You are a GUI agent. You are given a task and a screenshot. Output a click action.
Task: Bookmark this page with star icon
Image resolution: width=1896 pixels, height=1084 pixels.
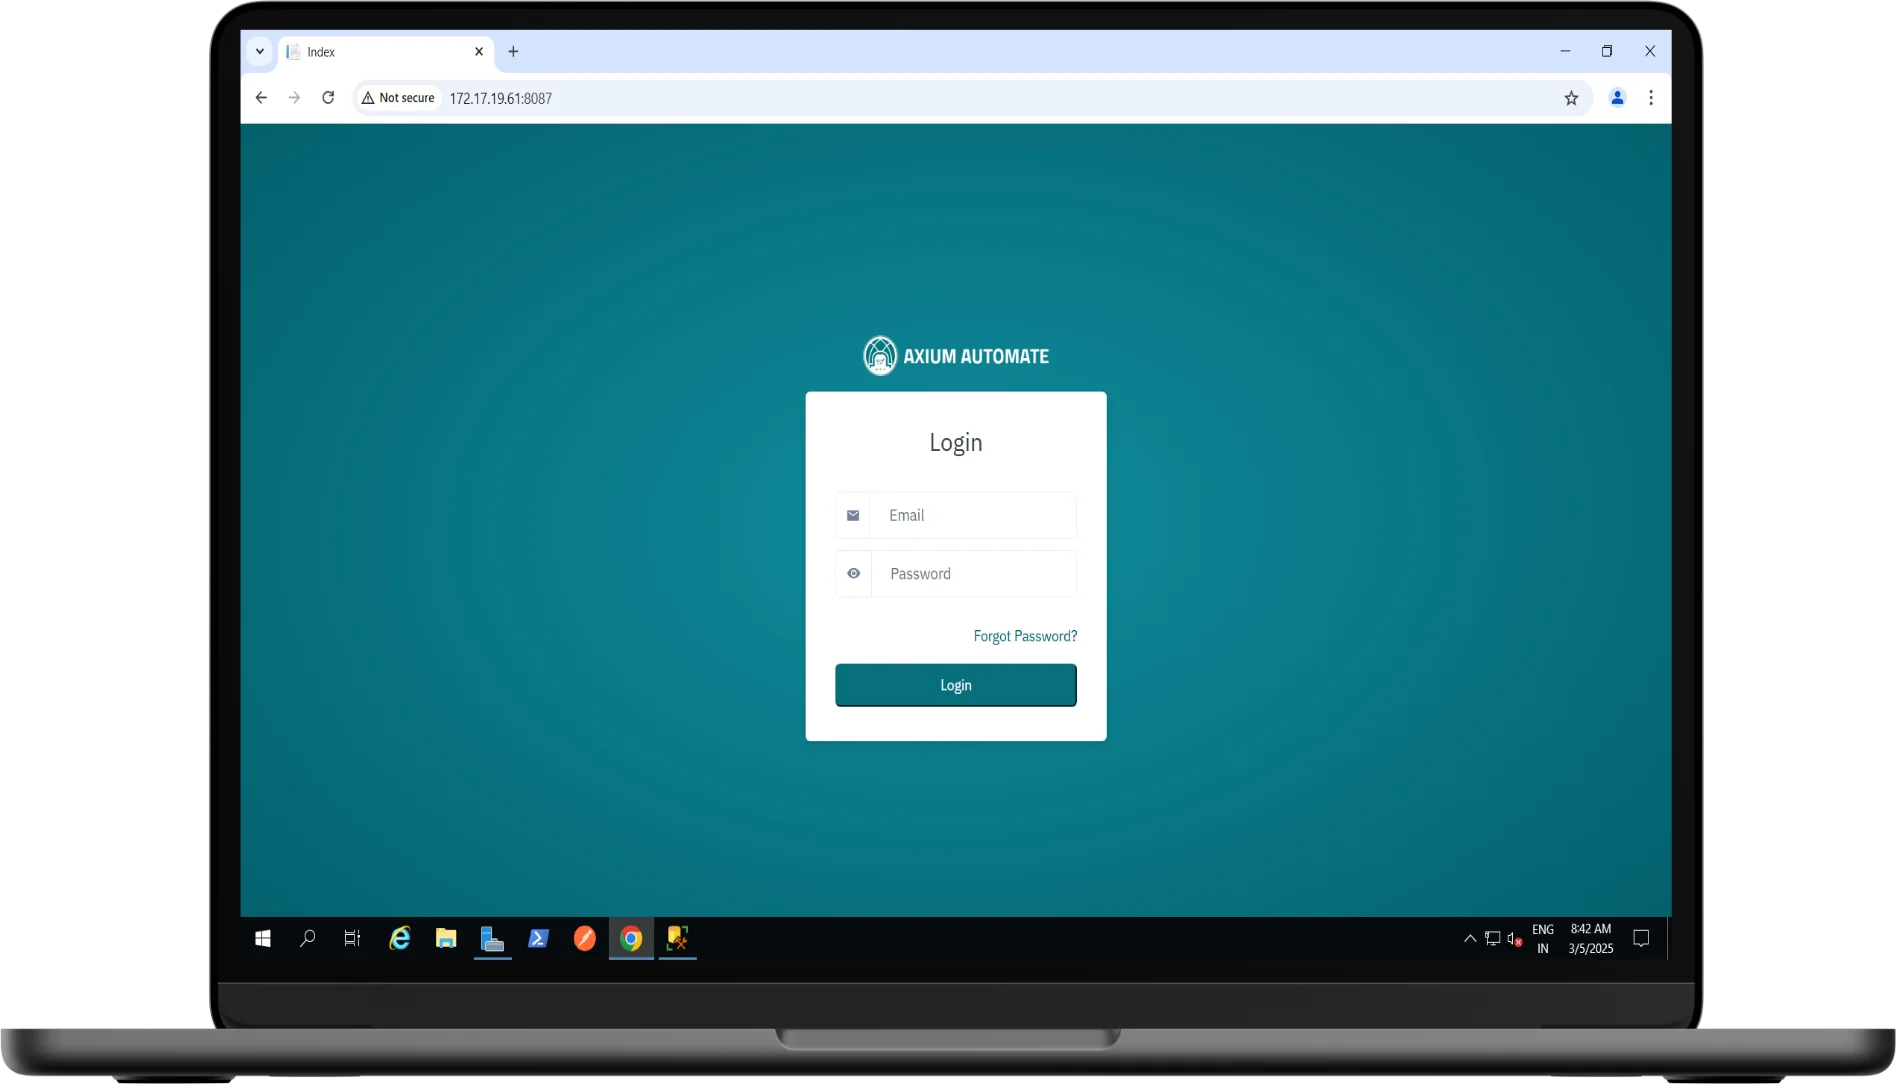click(1571, 98)
